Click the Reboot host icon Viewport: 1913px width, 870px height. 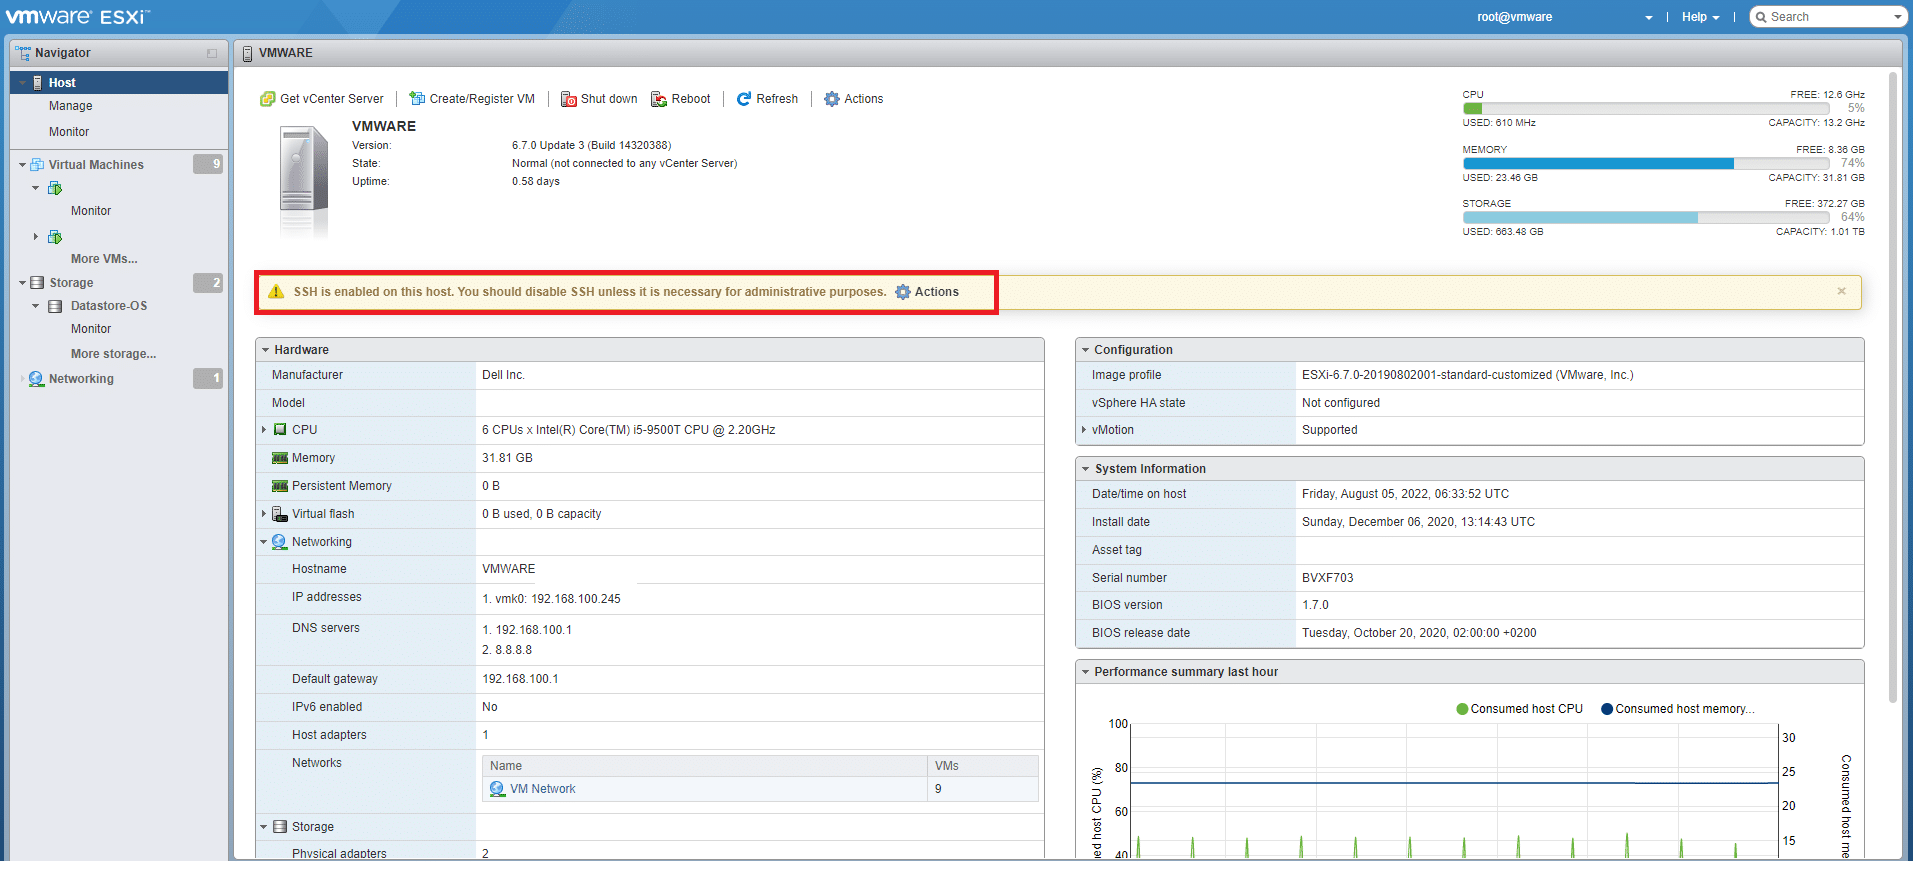(x=659, y=99)
